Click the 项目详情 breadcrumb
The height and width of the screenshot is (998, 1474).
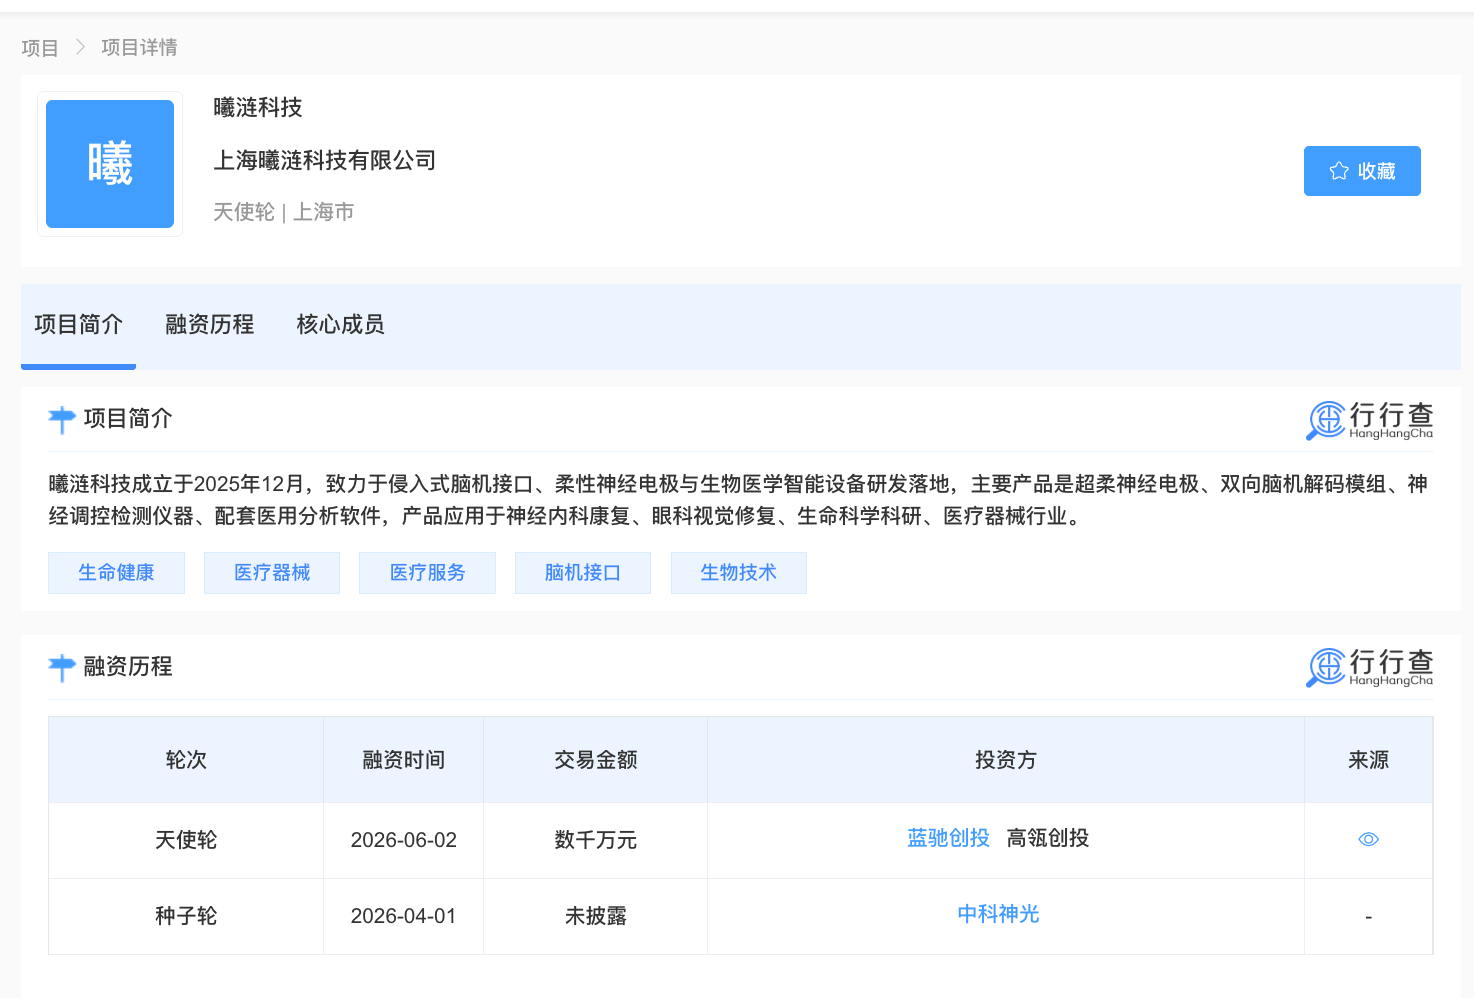pos(139,48)
